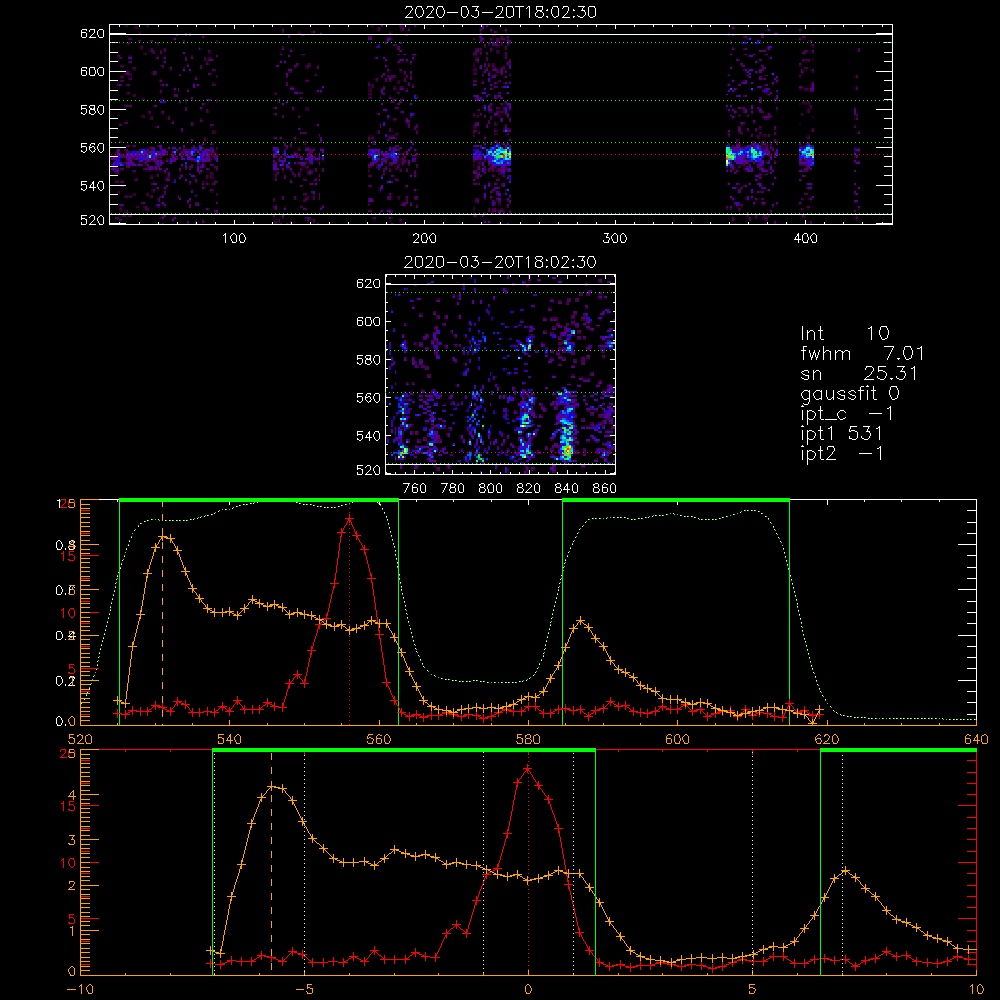Click red curve peak at 0 in bottom plot
This screenshot has width=1000, height=1000.
[527, 769]
